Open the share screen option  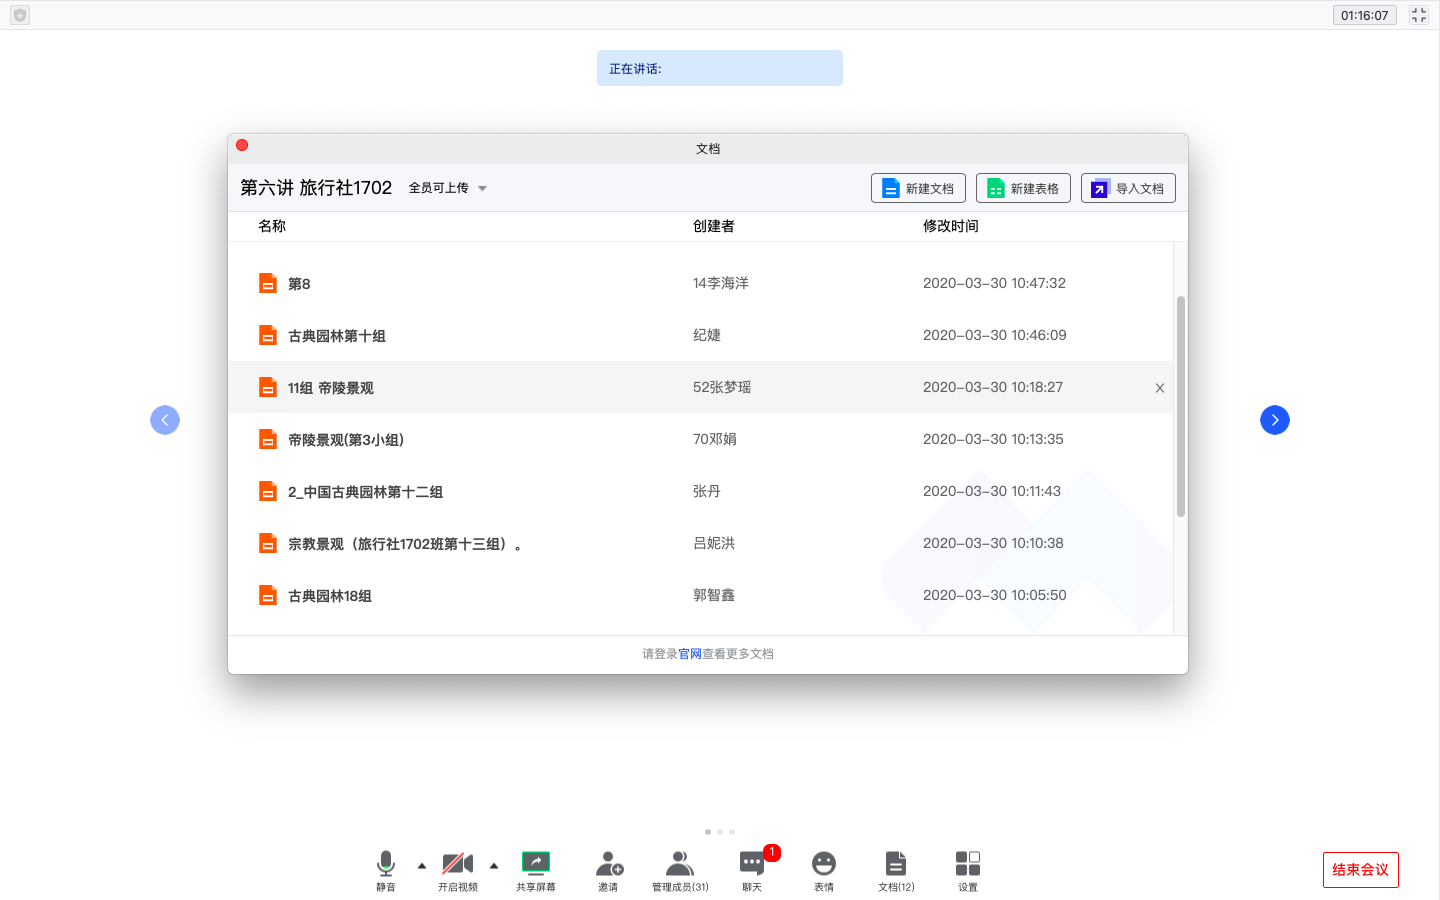(536, 868)
